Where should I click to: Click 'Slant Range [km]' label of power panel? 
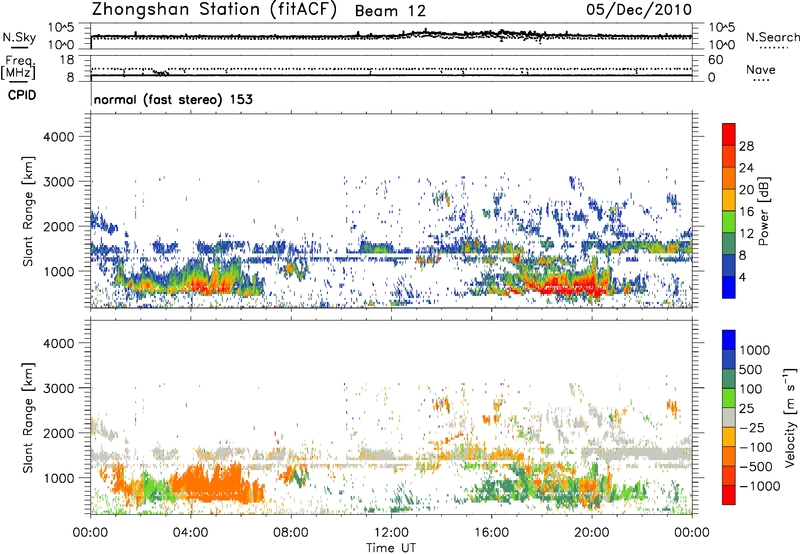tap(28, 211)
